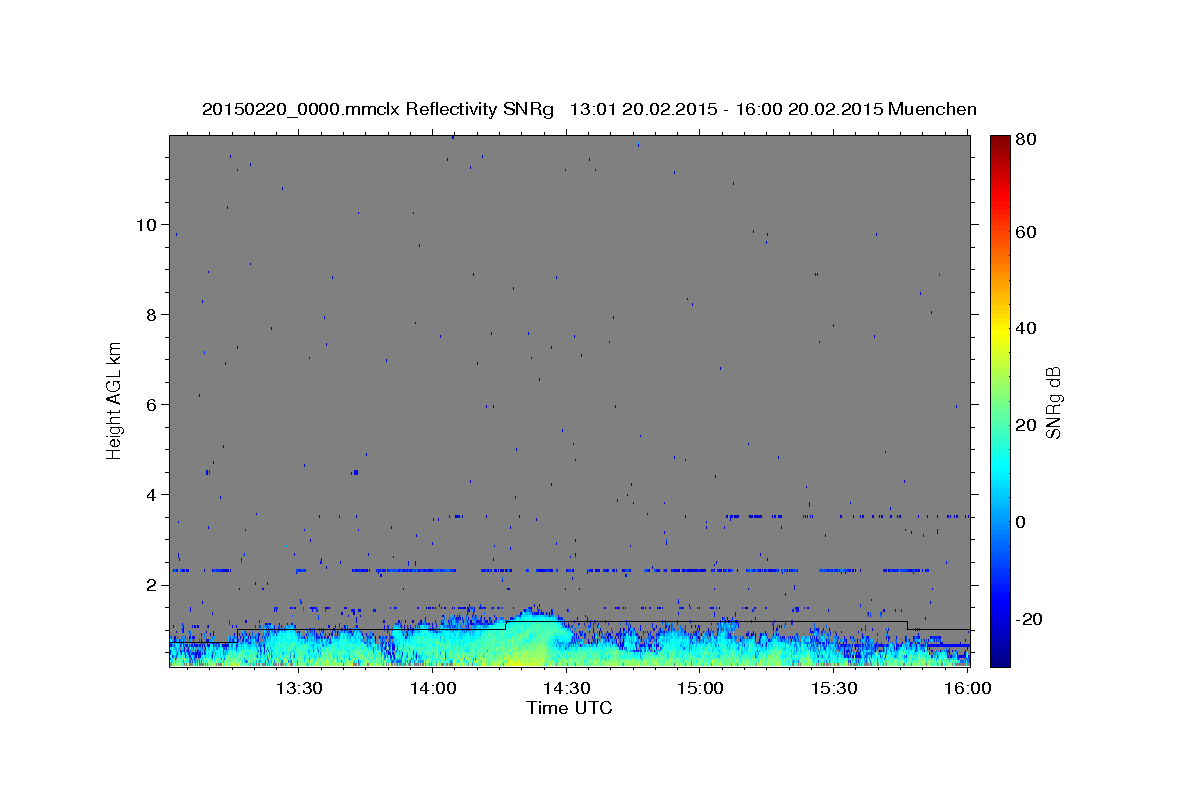Image resolution: width=1200 pixels, height=800 pixels.
Task: Click the plot title text '20150220_0000.mmclx Reflectivity SNRg'
Action: coord(378,109)
